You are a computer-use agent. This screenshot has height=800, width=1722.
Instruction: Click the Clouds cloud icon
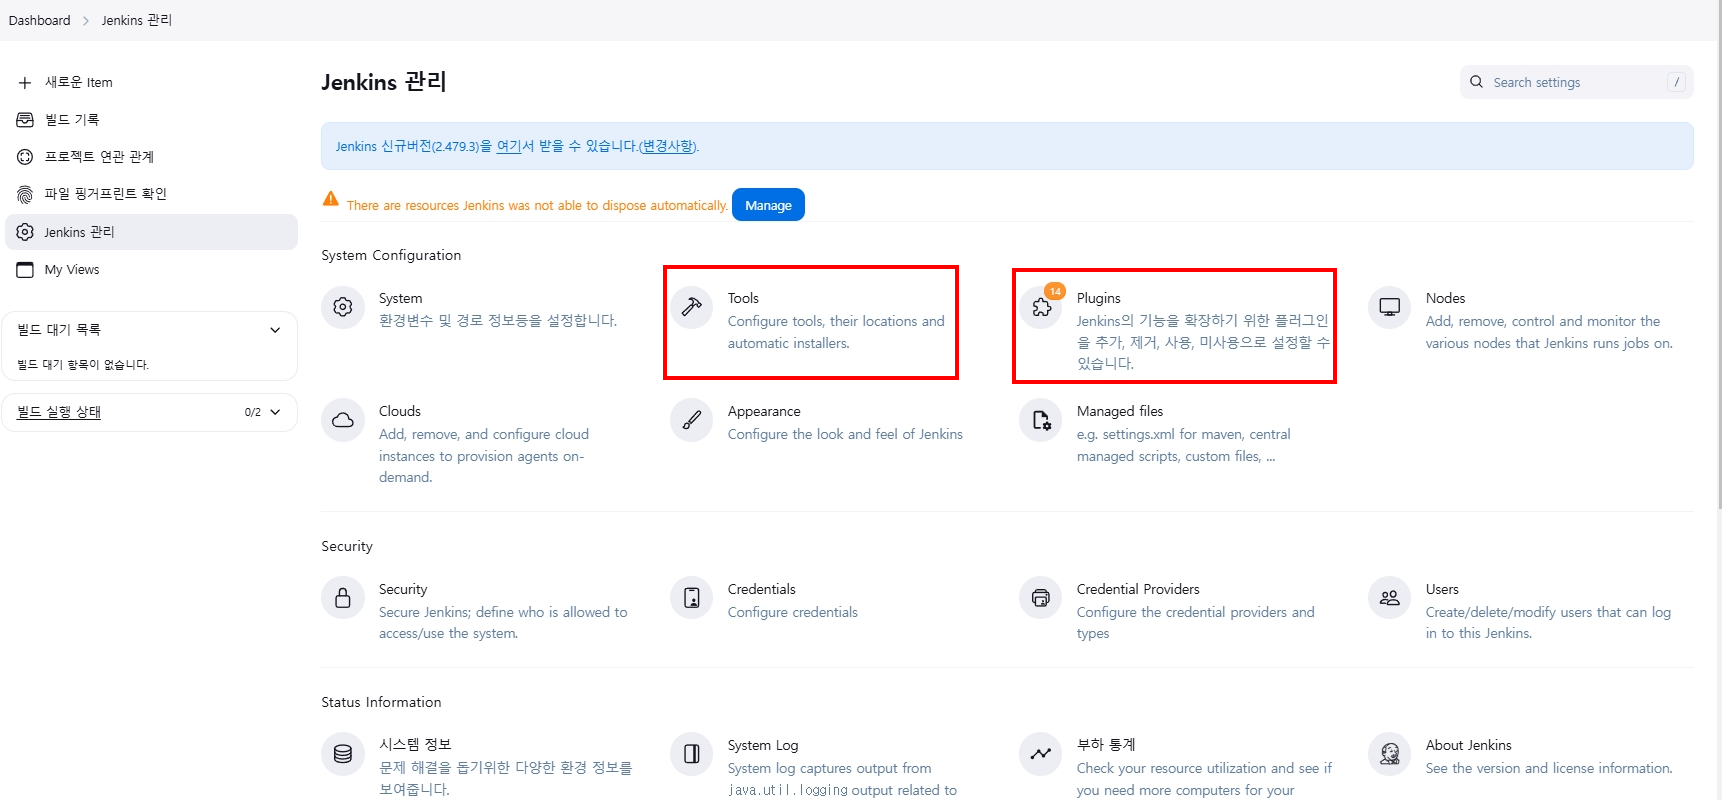343,420
